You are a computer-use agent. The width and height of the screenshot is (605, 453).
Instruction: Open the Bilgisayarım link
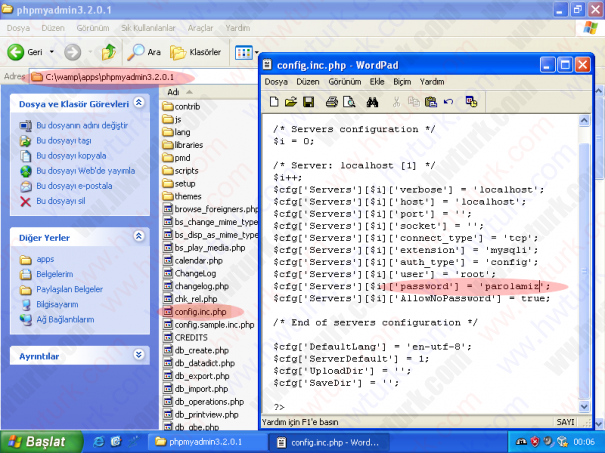coord(57,304)
